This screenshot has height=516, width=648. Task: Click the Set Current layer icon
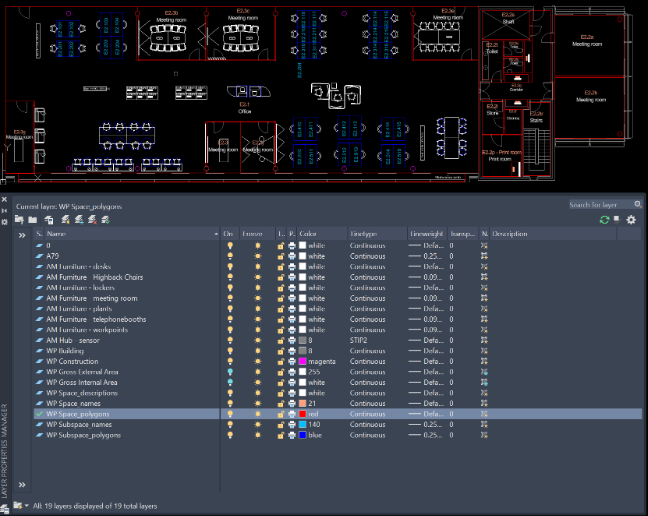pyautogui.click(x=106, y=220)
